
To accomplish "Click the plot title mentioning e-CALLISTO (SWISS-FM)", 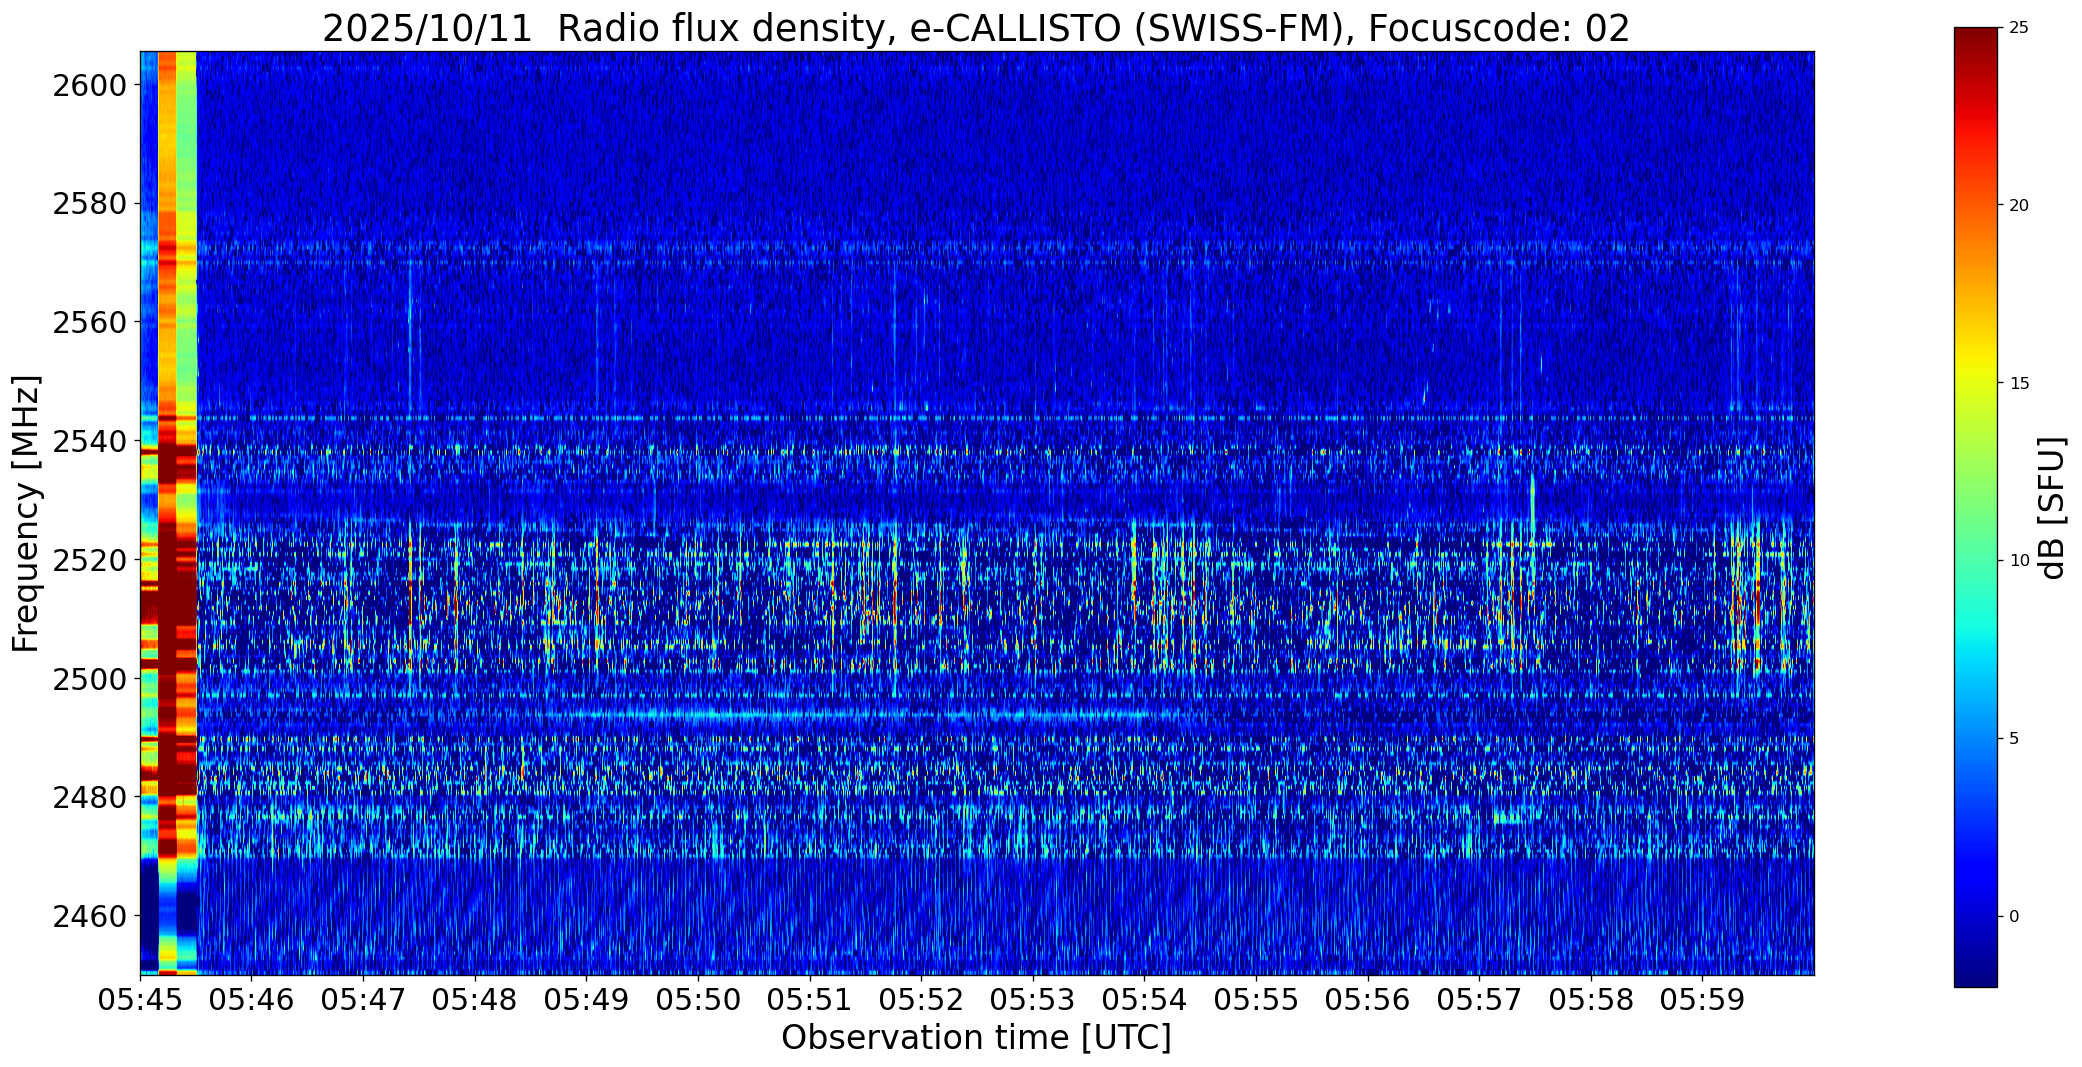I will pyautogui.click(x=976, y=28).
